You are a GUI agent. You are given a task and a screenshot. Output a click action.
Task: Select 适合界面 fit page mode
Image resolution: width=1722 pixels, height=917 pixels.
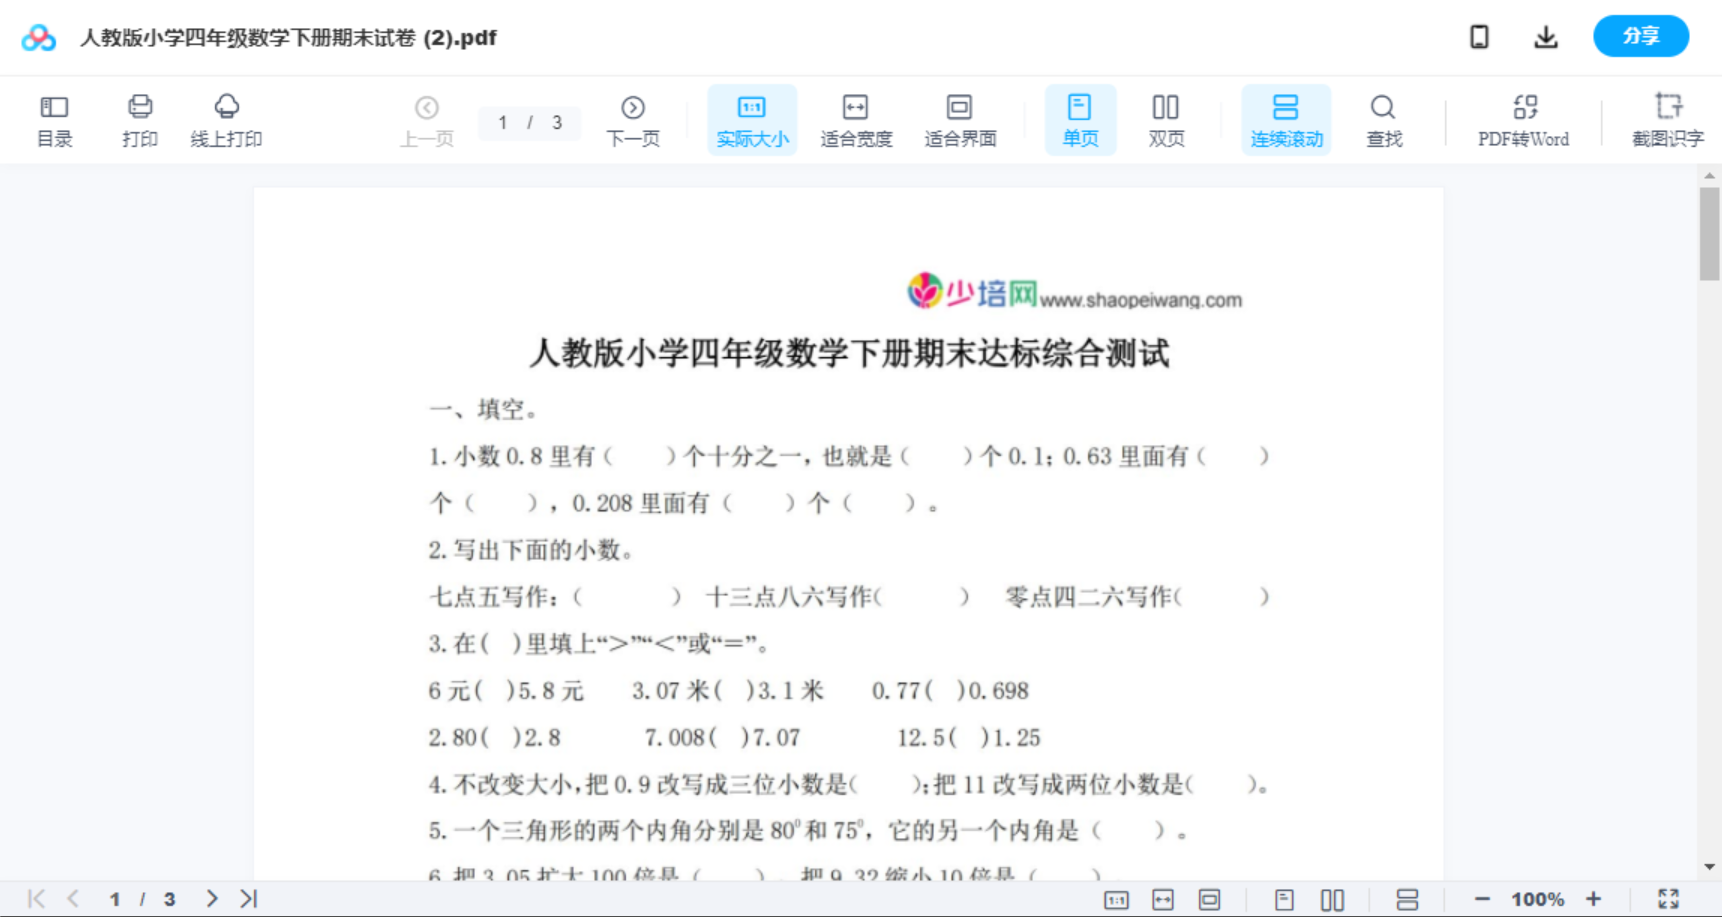click(x=960, y=119)
